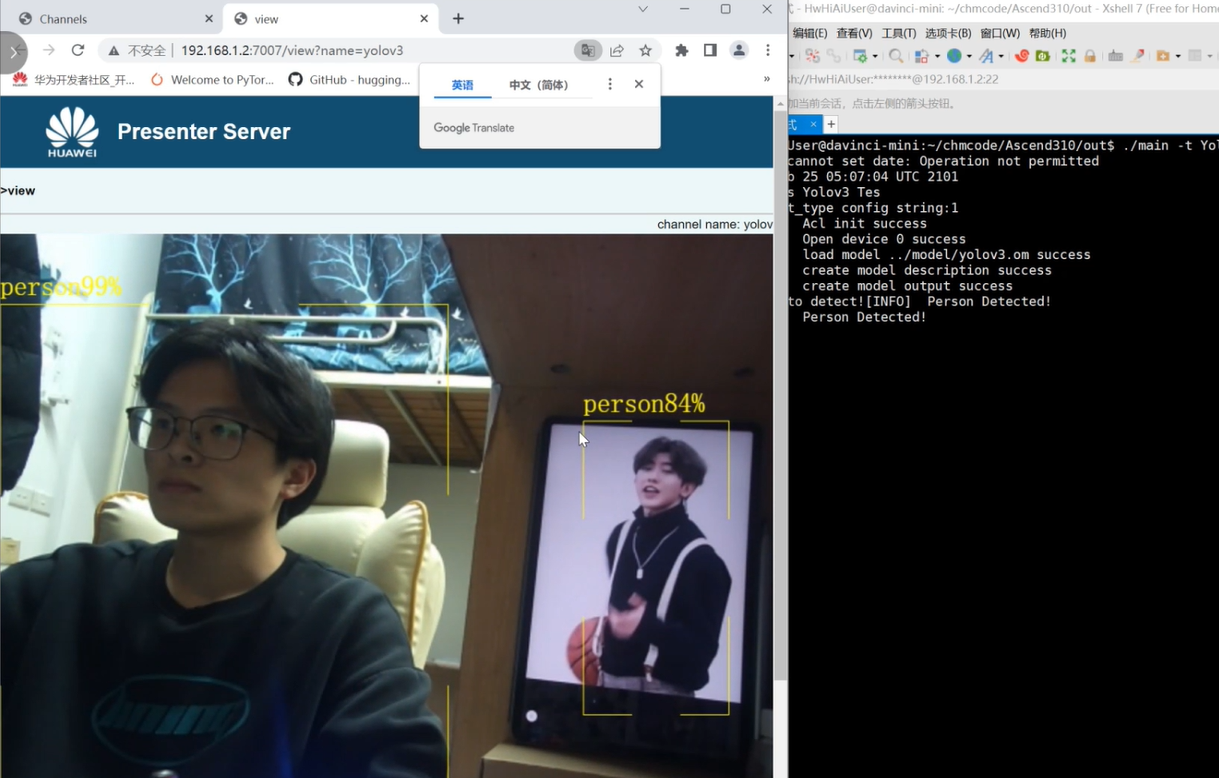
Task: Close the view tab
Action: pos(424,19)
